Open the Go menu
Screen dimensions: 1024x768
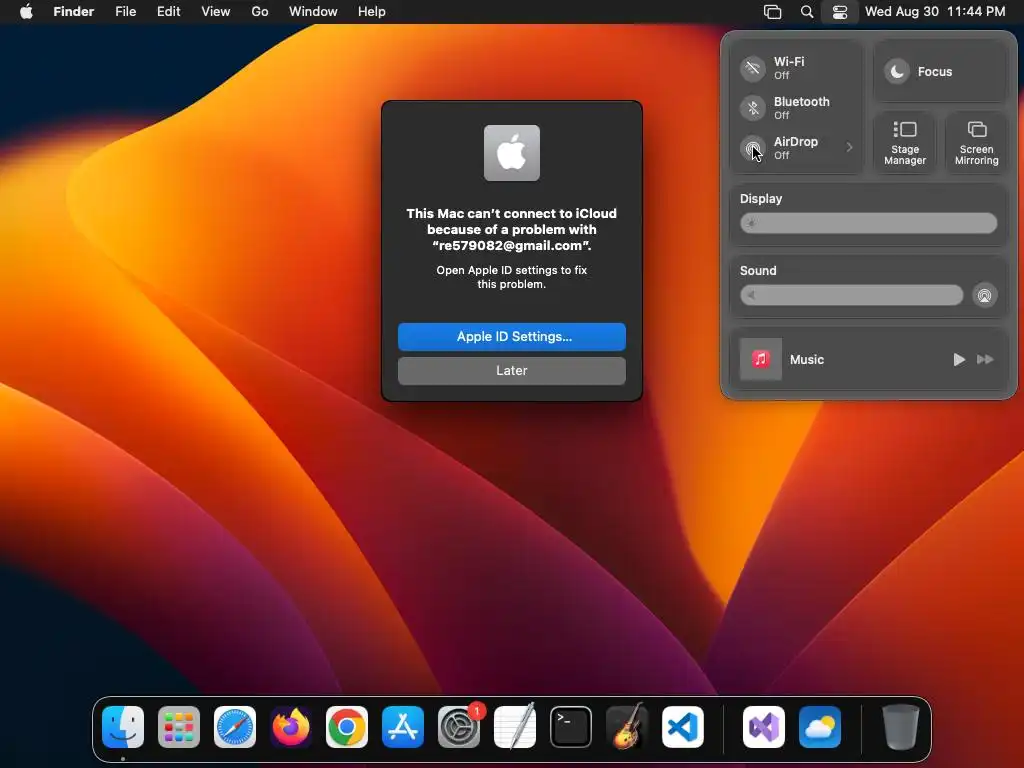260,11
